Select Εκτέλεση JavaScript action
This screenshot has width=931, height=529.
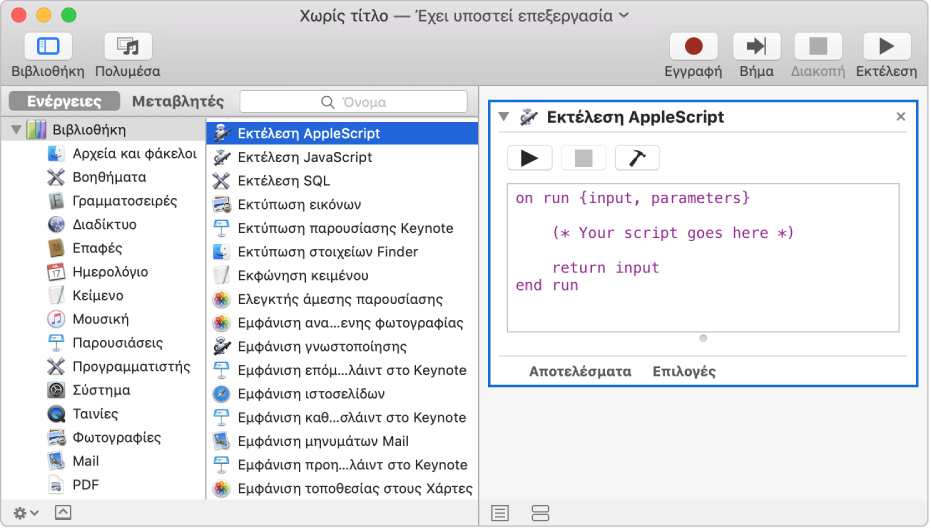click(x=304, y=157)
